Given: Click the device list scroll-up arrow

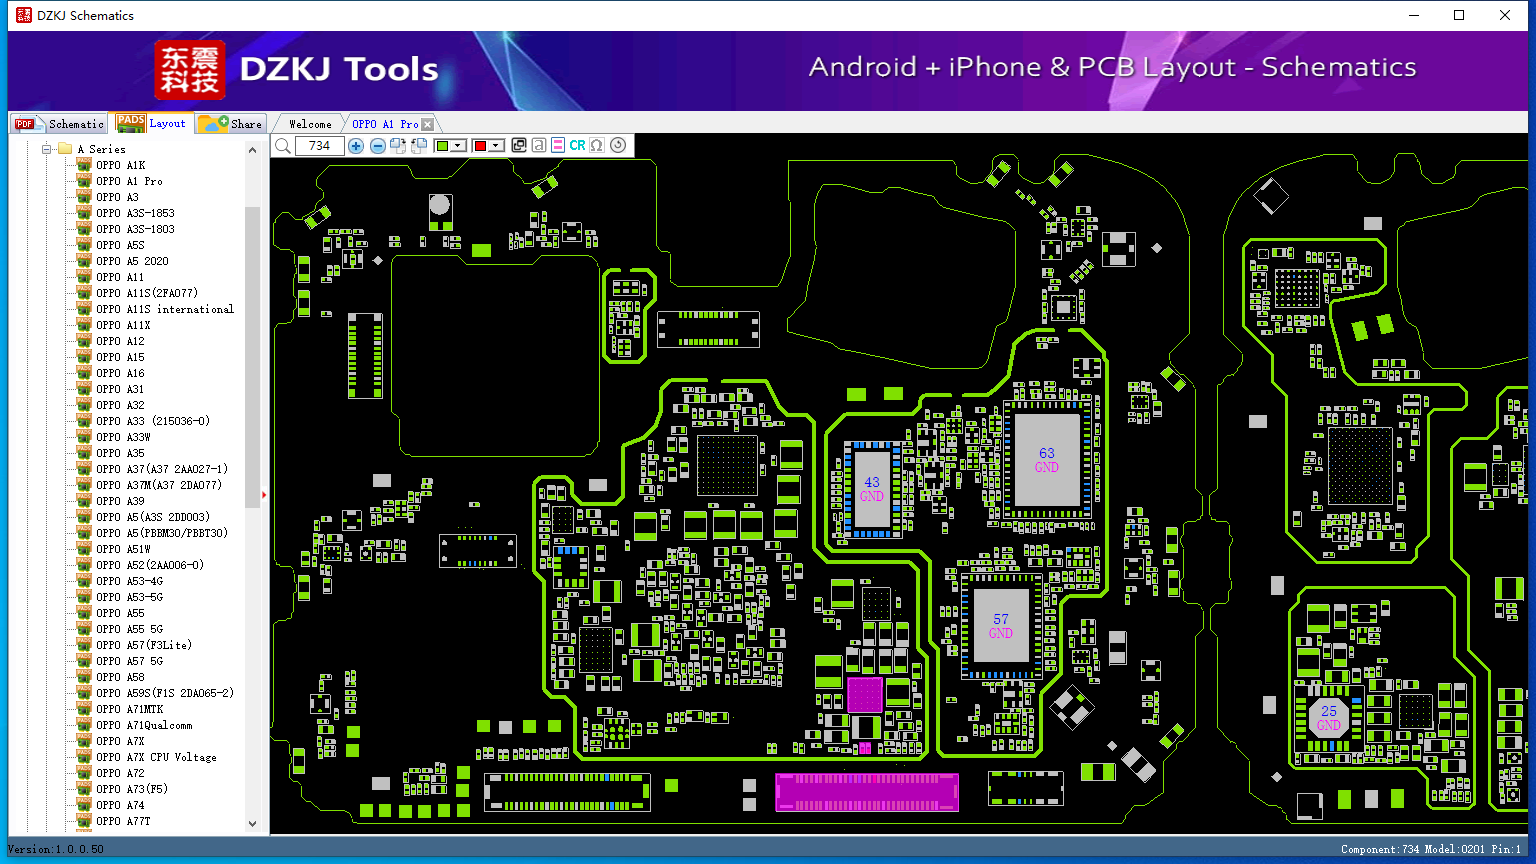Looking at the screenshot, I should 252,150.
